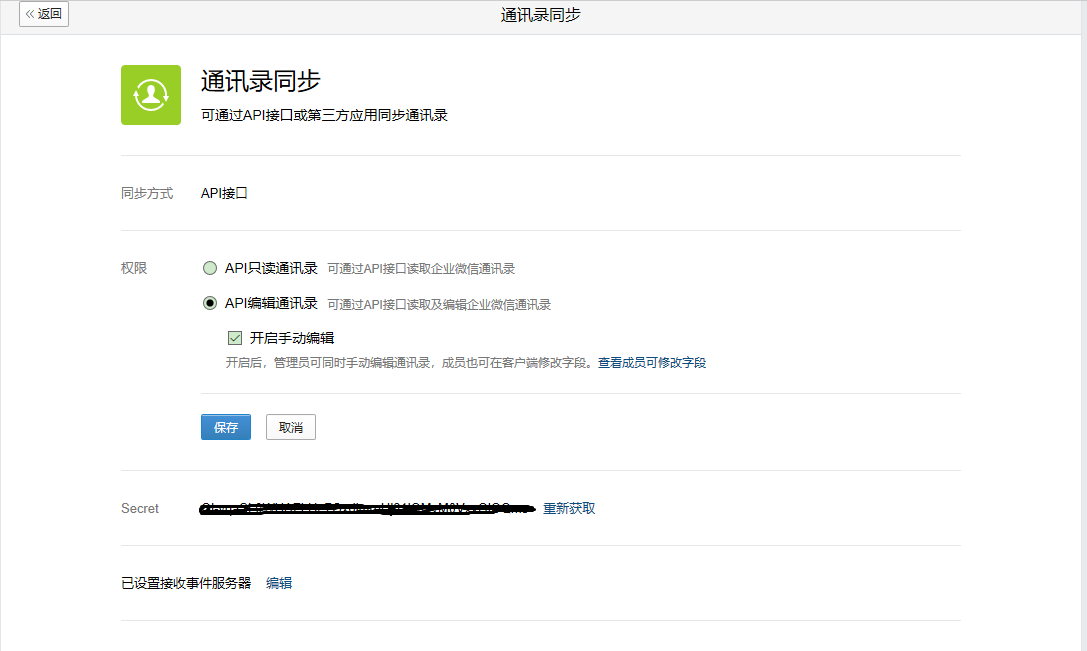This screenshot has width=1087, height=651.
Task: Click the green contacts sync app icon
Action: (150, 95)
